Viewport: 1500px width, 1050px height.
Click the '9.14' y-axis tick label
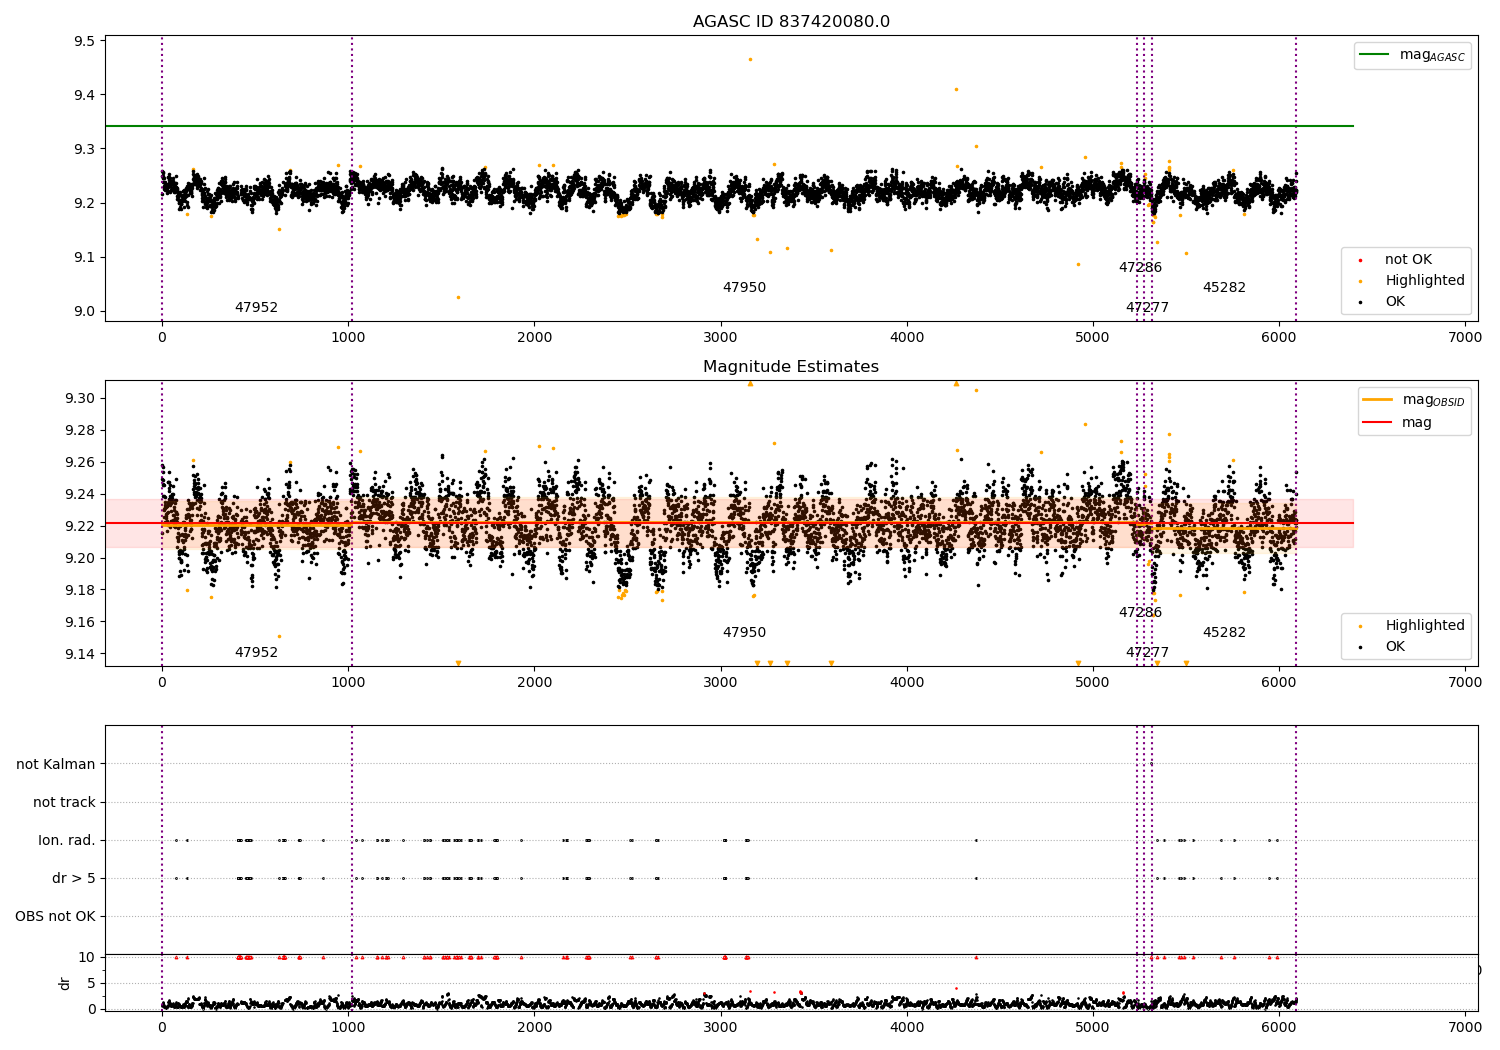pos(80,654)
